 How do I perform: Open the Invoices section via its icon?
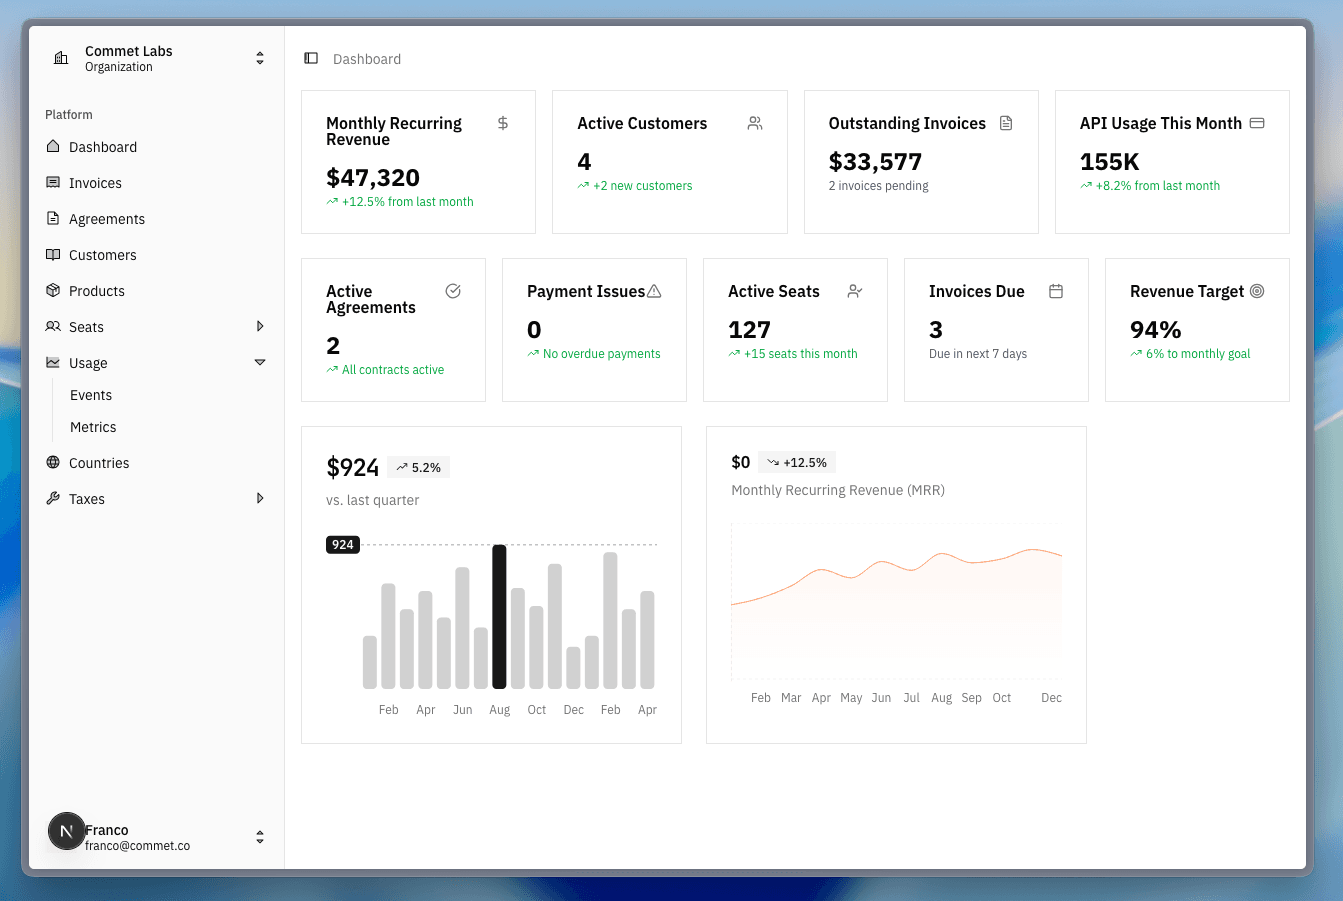[54, 183]
